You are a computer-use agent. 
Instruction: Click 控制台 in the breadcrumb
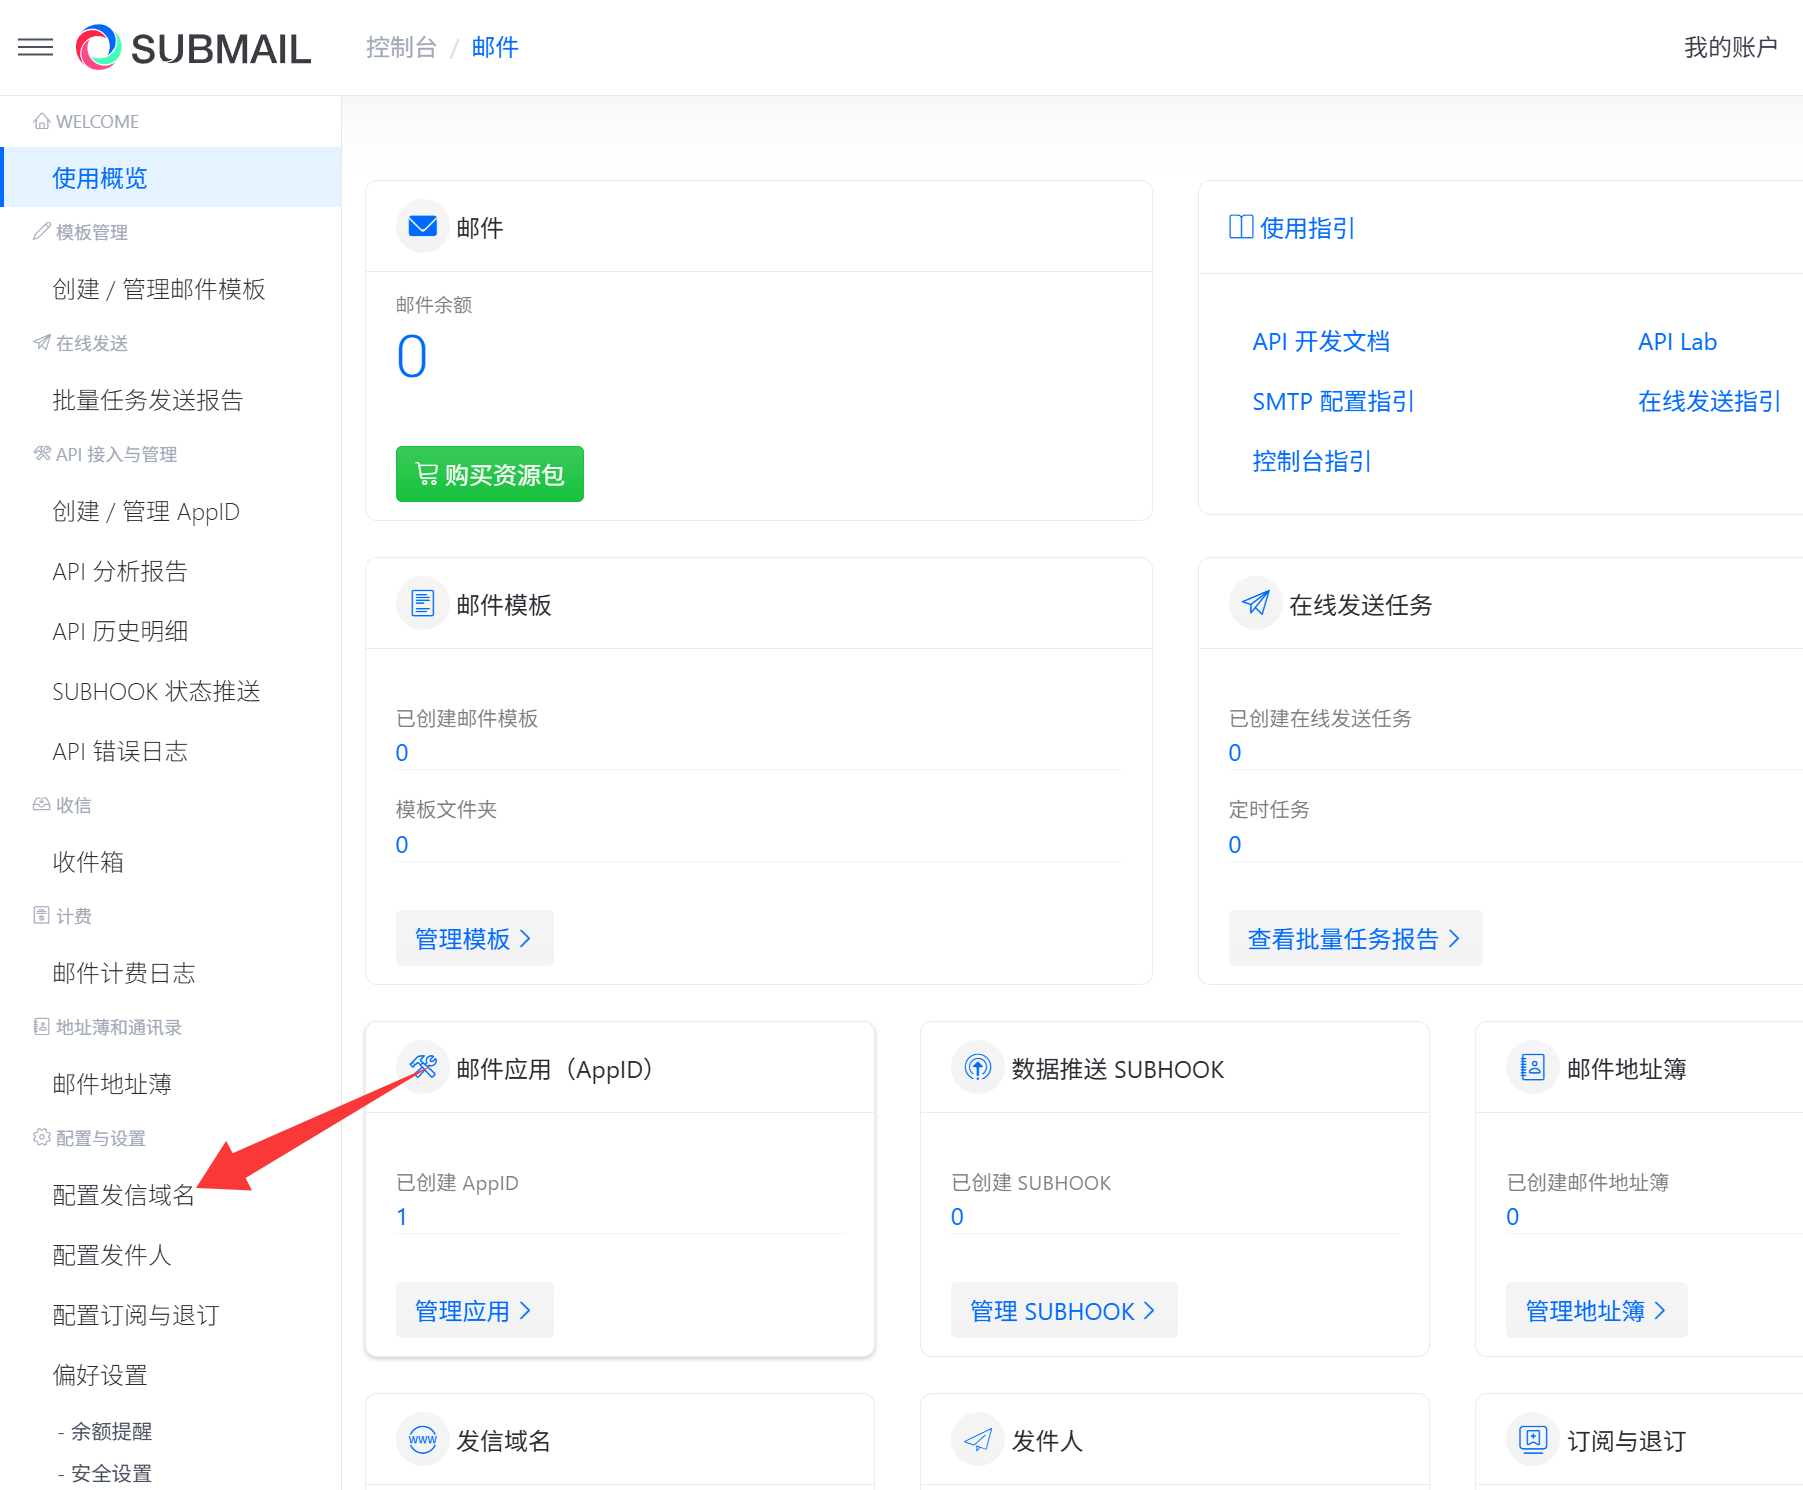click(x=401, y=47)
